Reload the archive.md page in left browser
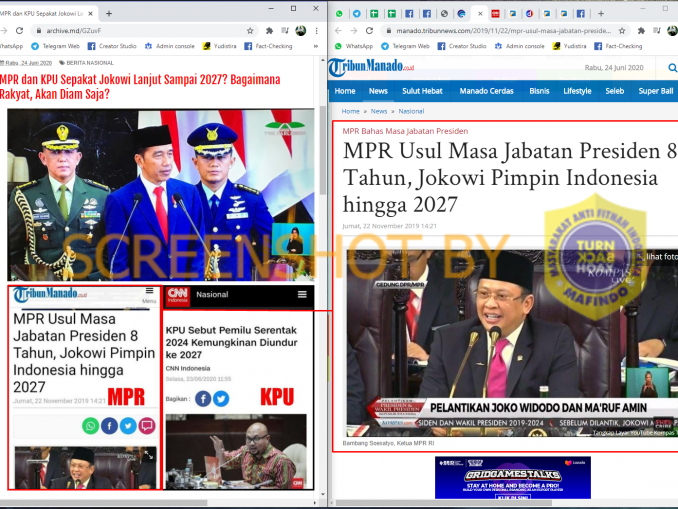The height and width of the screenshot is (509, 678). point(19,31)
